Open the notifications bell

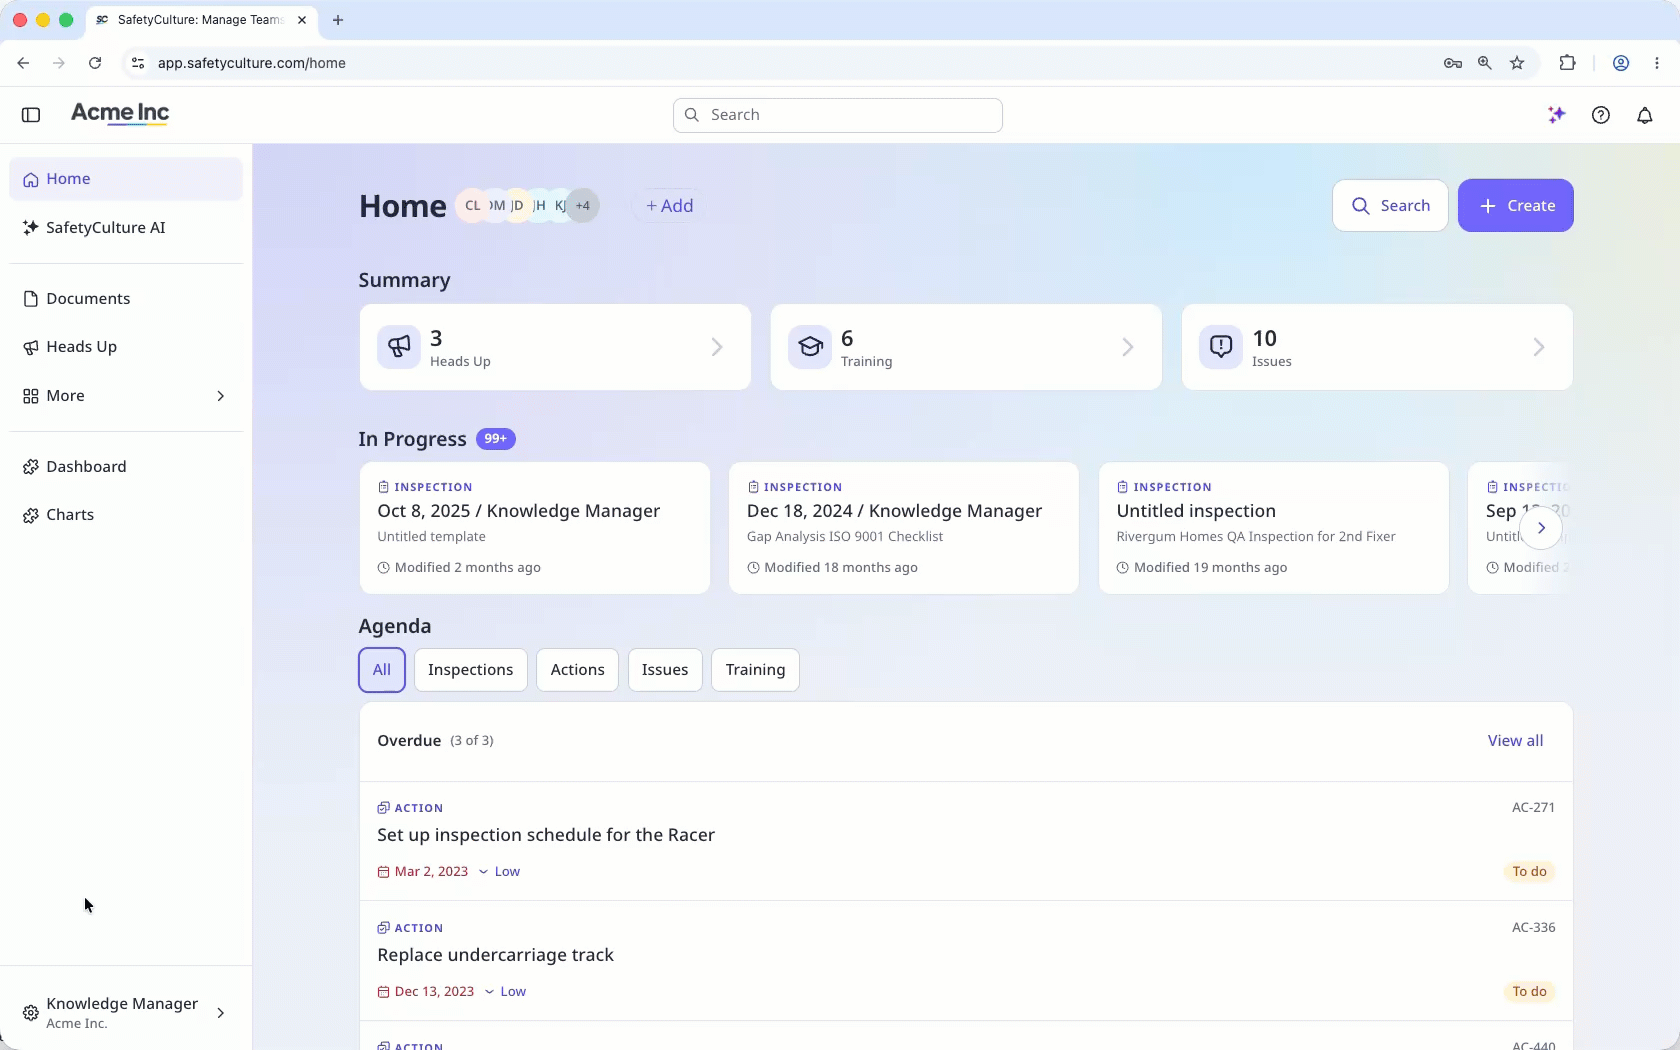point(1645,115)
